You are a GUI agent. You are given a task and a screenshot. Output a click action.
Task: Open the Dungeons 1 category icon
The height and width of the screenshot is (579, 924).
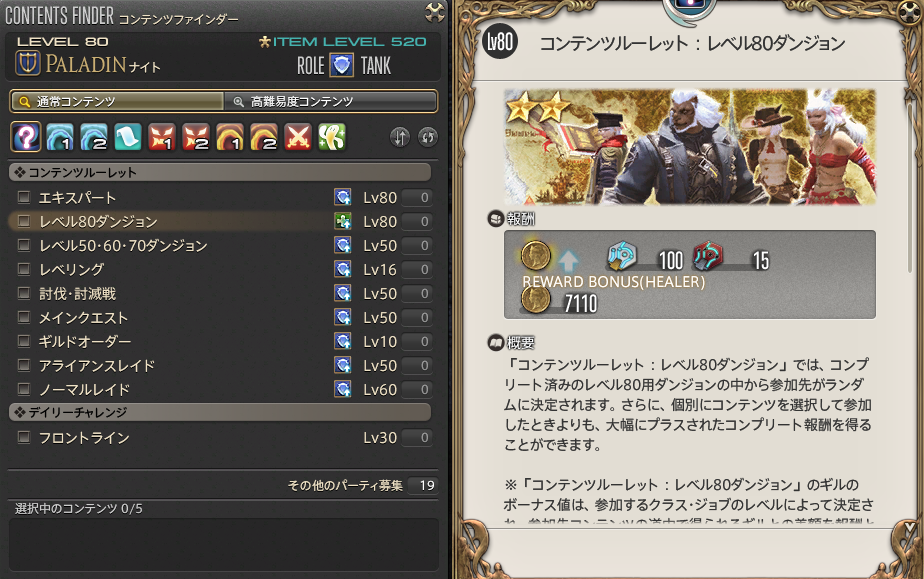click(x=60, y=137)
